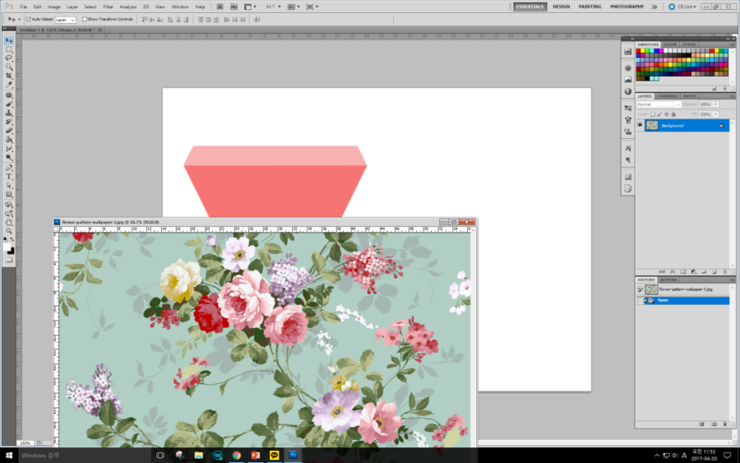
Task: Select the Lasso tool
Action: (x=9, y=58)
